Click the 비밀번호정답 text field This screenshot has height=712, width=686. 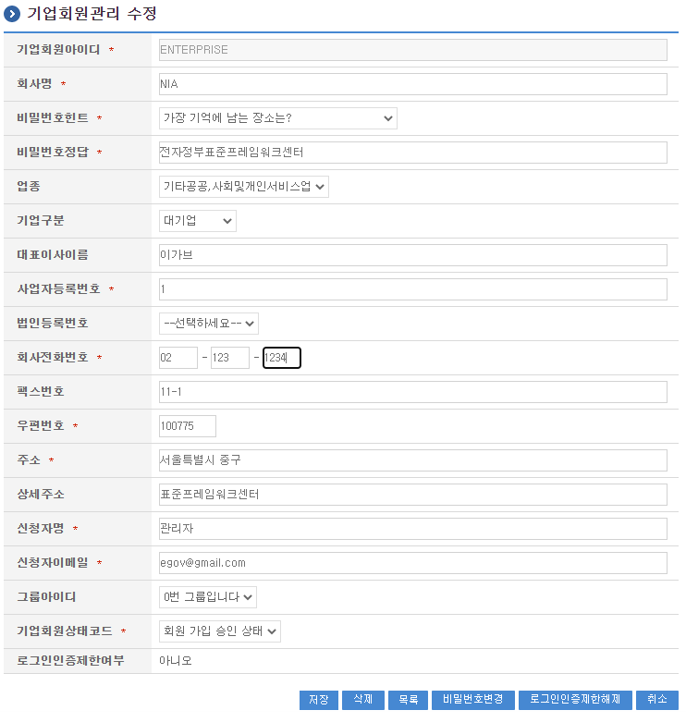(412, 152)
